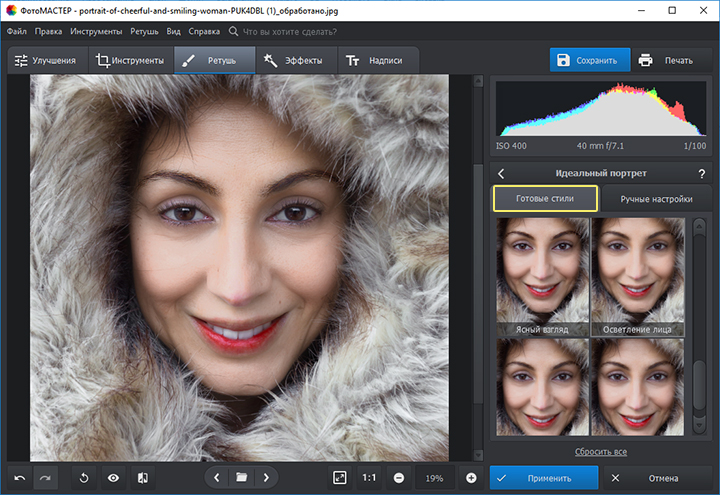This screenshot has width=720, height=495.
Task: Switch to Ручные настройки tab
Action: (656, 199)
